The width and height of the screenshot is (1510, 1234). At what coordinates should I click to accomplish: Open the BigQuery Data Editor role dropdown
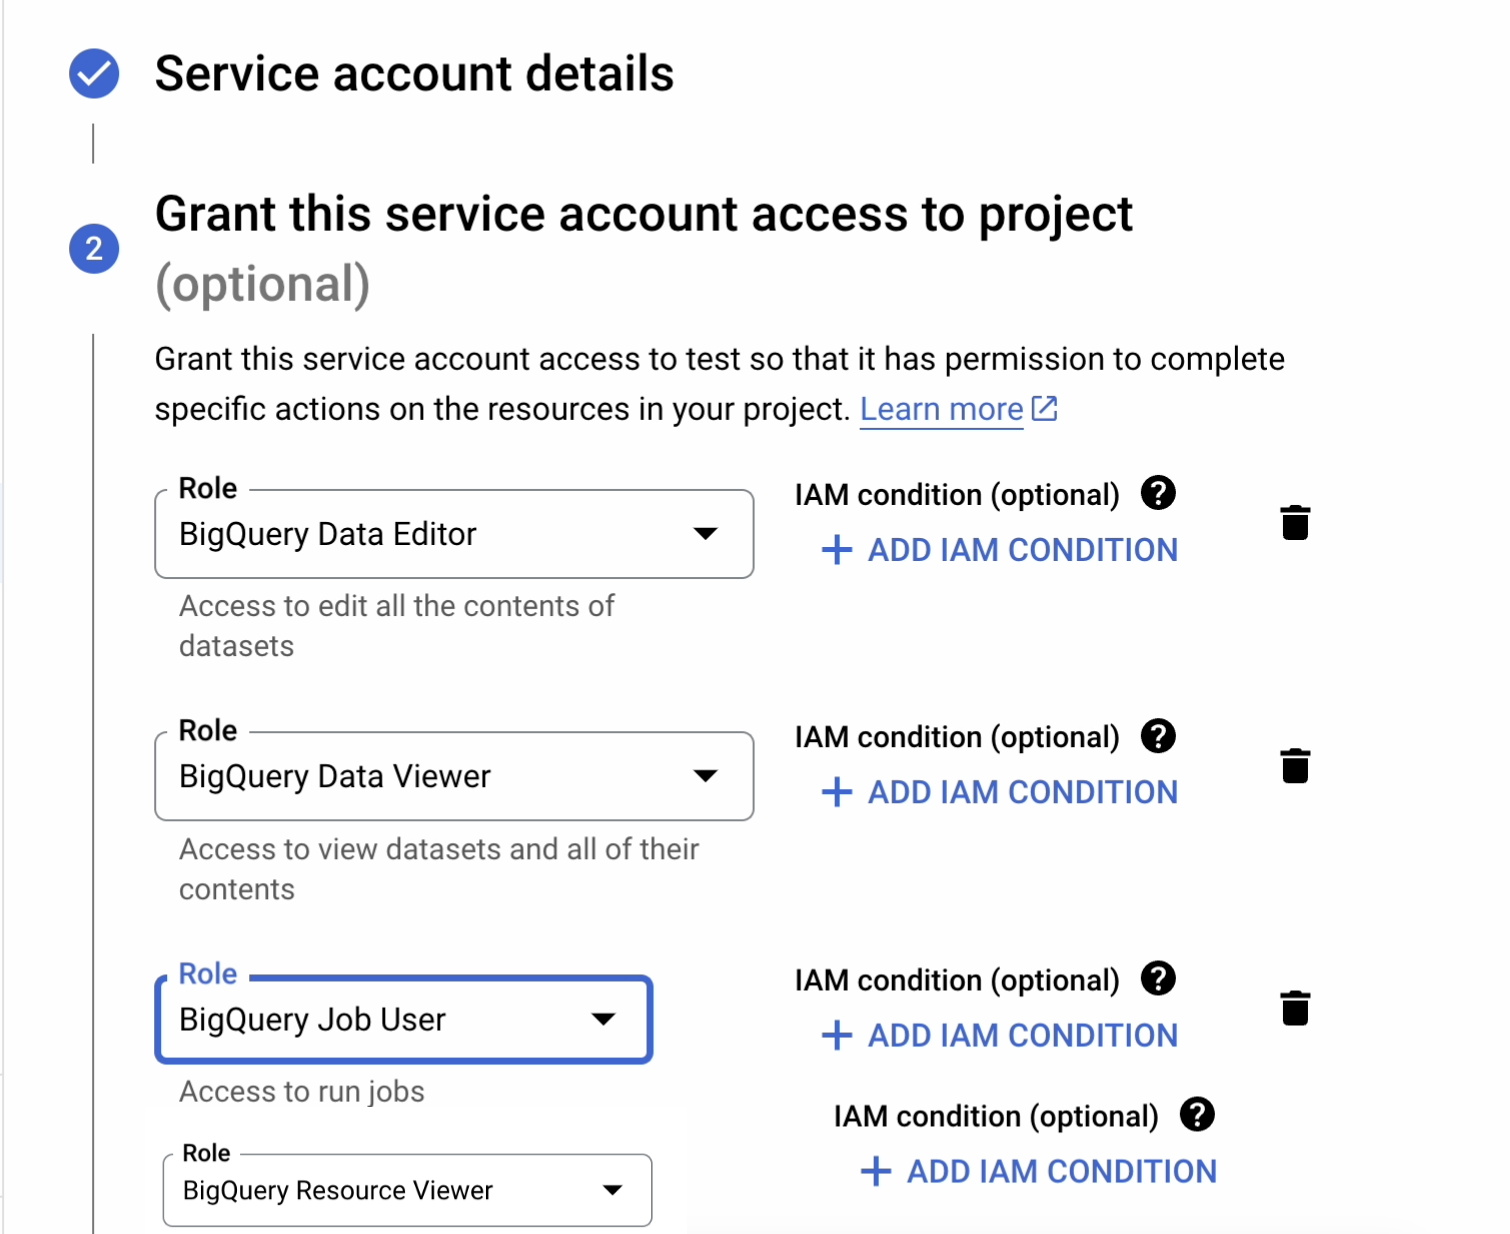click(x=454, y=534)
